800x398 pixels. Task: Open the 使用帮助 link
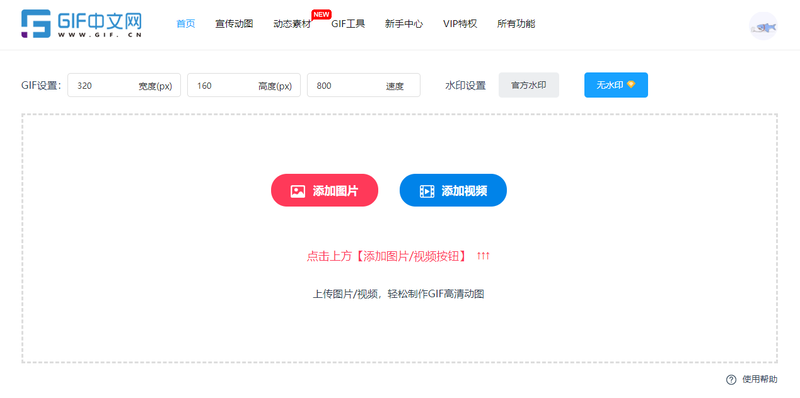click(x=760, y=380)
